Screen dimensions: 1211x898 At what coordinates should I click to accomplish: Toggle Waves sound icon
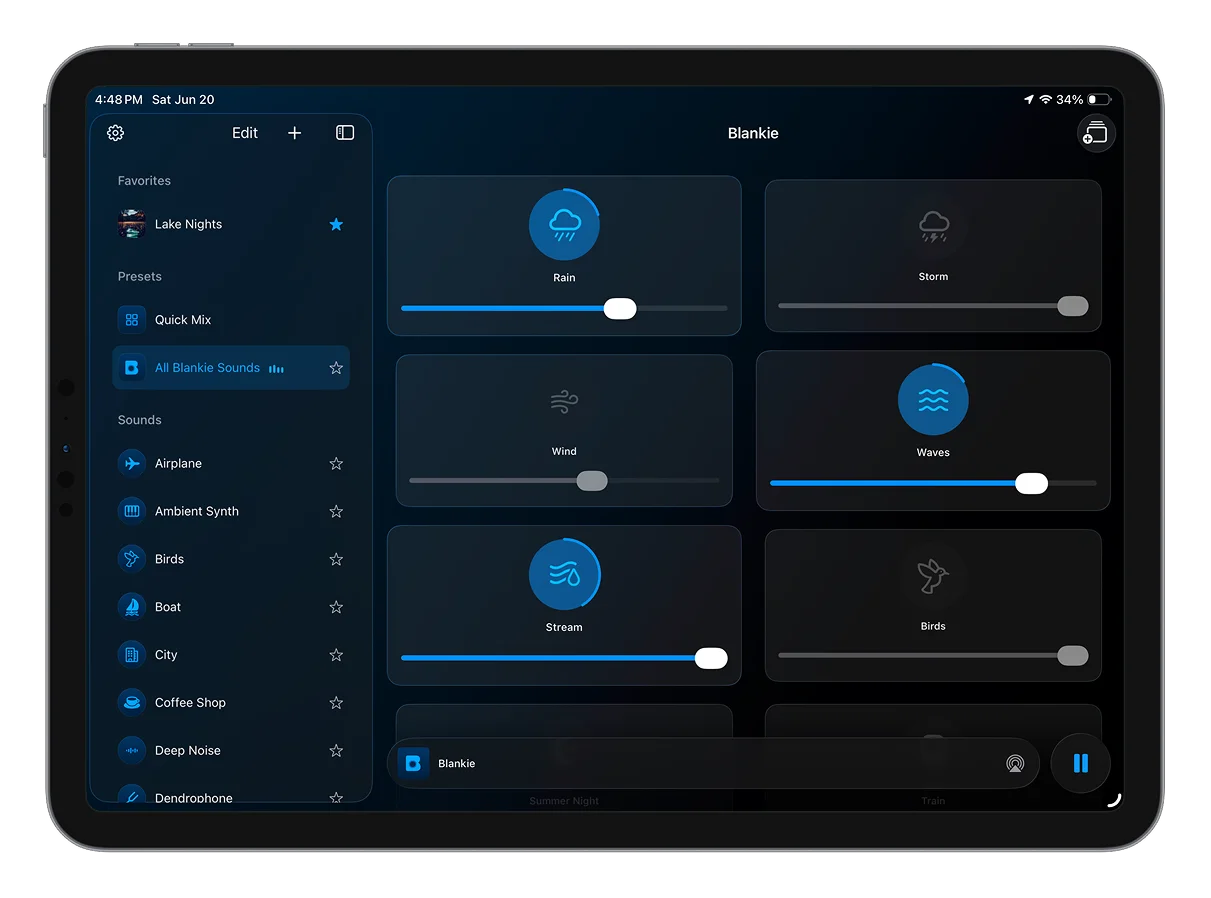pyautogui.click(x=933, y=400)
